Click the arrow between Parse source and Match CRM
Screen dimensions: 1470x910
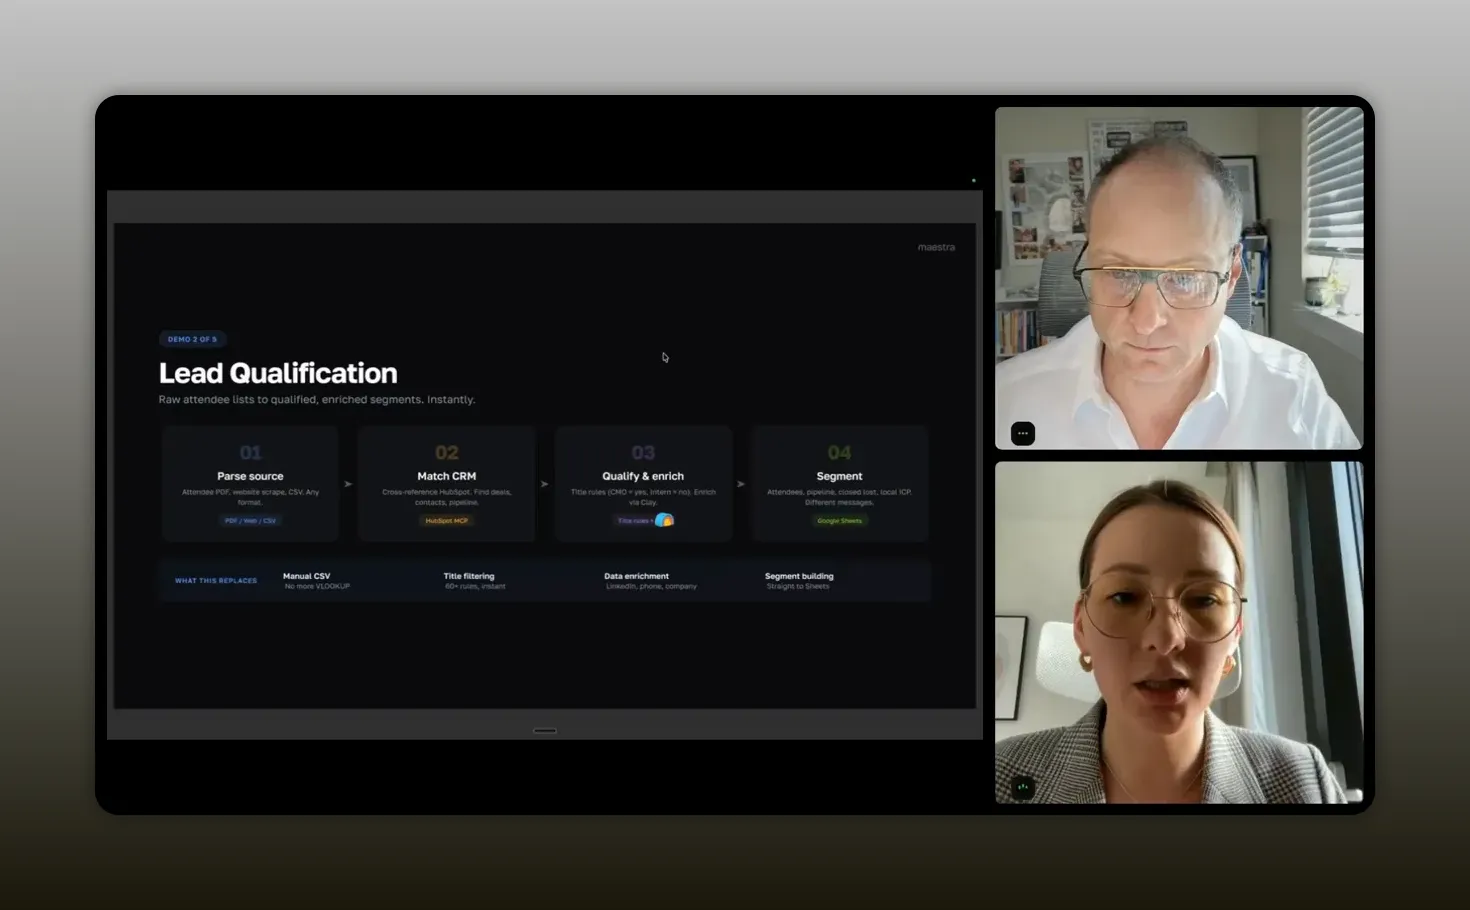(x=348, y=484)
